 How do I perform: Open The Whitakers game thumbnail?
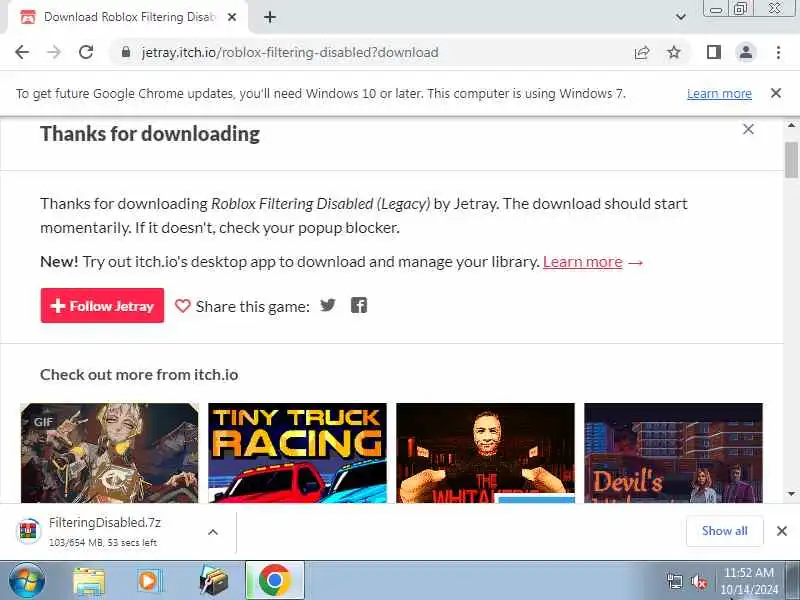click(x=485, y=453)
